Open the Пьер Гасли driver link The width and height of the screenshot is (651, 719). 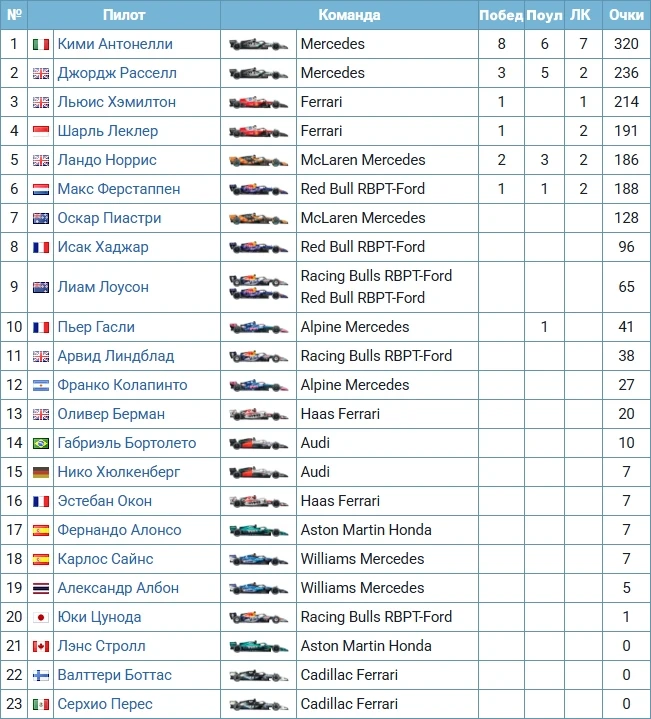tap(96, 327)
